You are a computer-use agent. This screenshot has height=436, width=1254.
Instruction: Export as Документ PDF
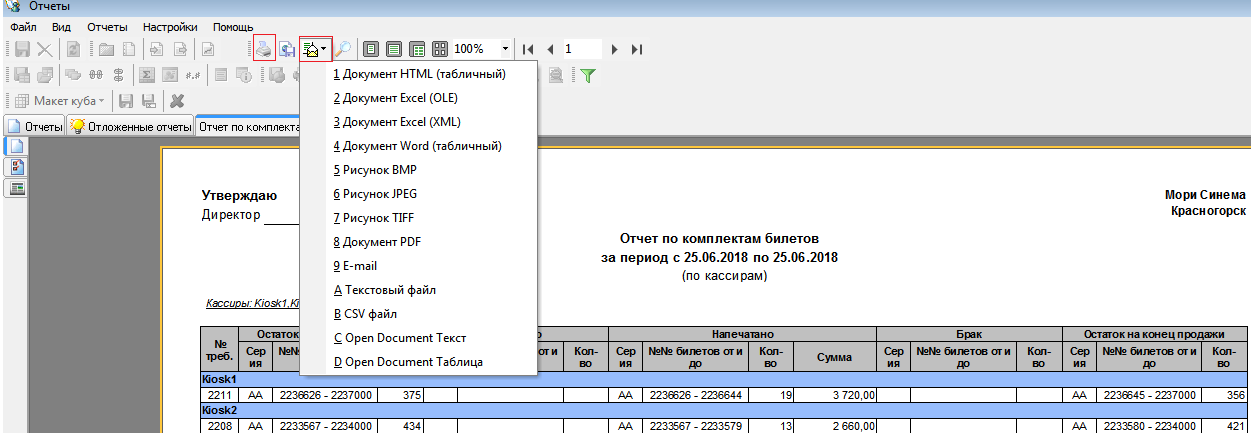coord(418,242)
